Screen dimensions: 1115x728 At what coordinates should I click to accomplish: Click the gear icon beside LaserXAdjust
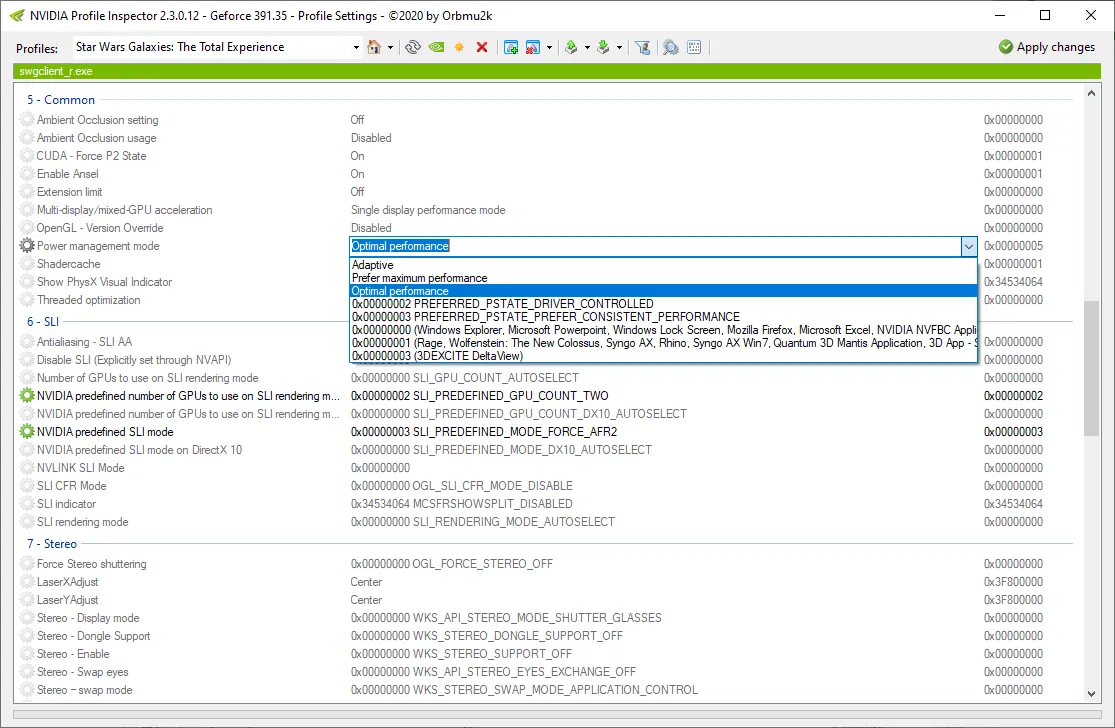coord(27,582)
